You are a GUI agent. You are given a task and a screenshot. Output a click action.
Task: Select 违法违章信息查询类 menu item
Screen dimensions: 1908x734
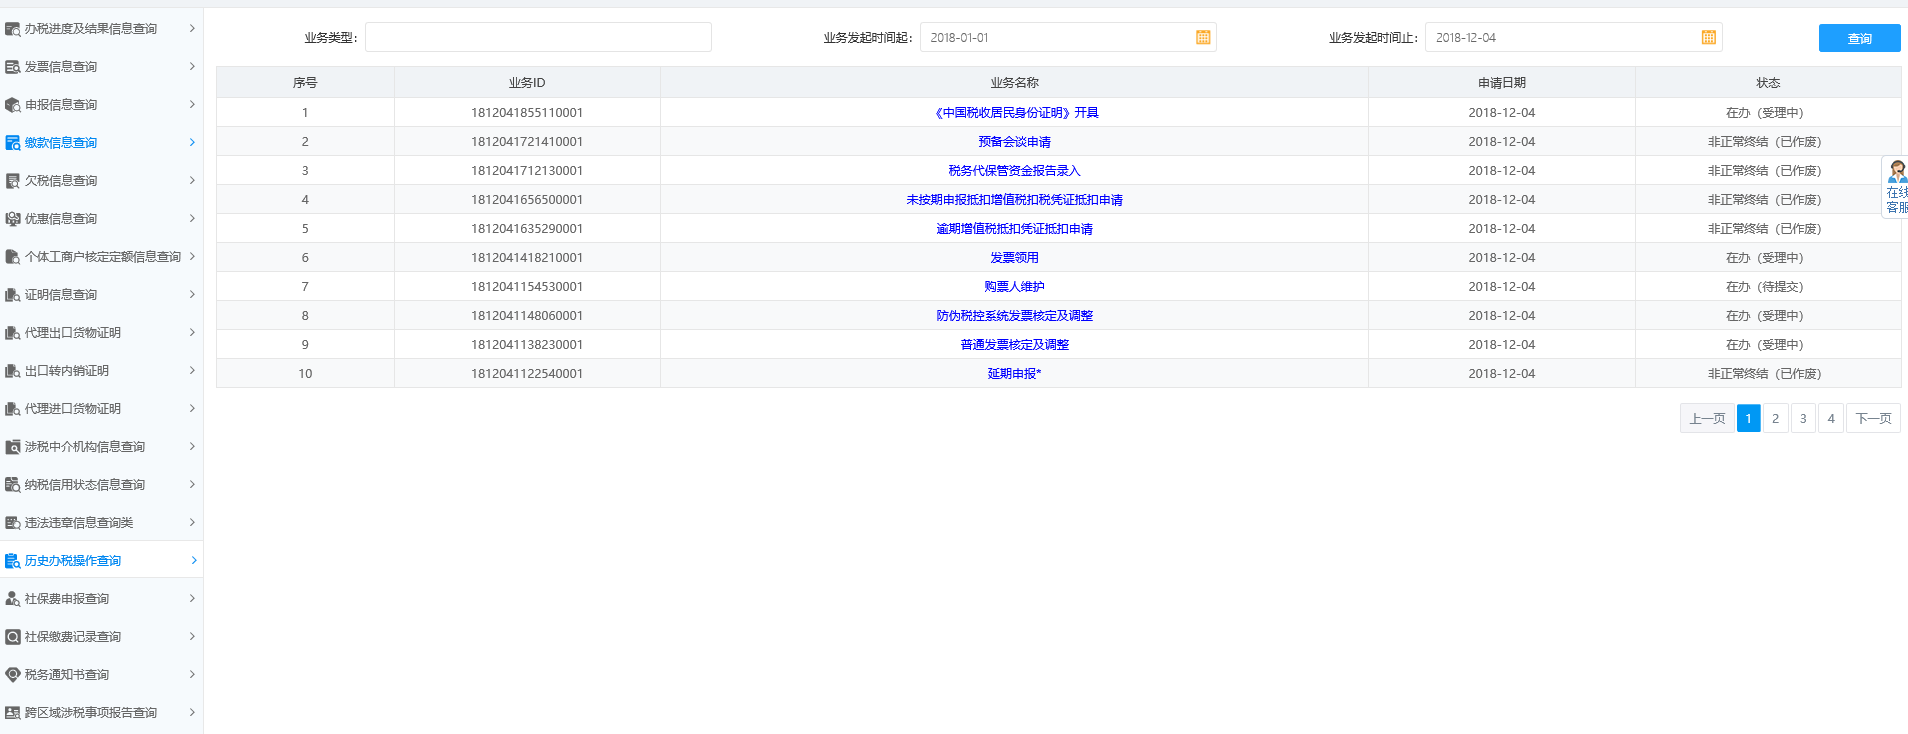click(79, 523)
